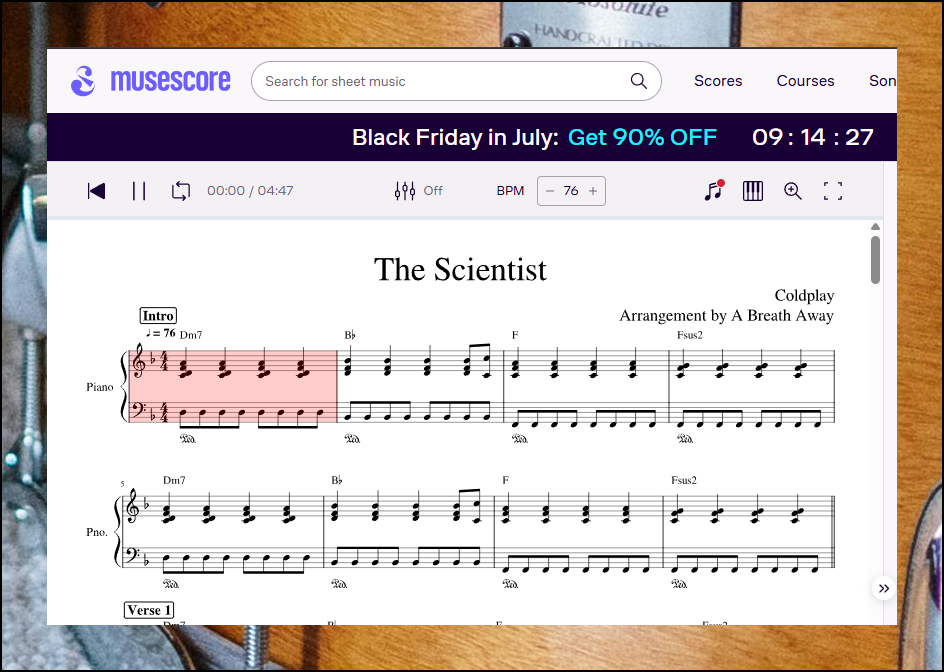Click the 'Black Friday in July:' text
Viewport: 944px width, 672px height.
[x=456, y=137]
